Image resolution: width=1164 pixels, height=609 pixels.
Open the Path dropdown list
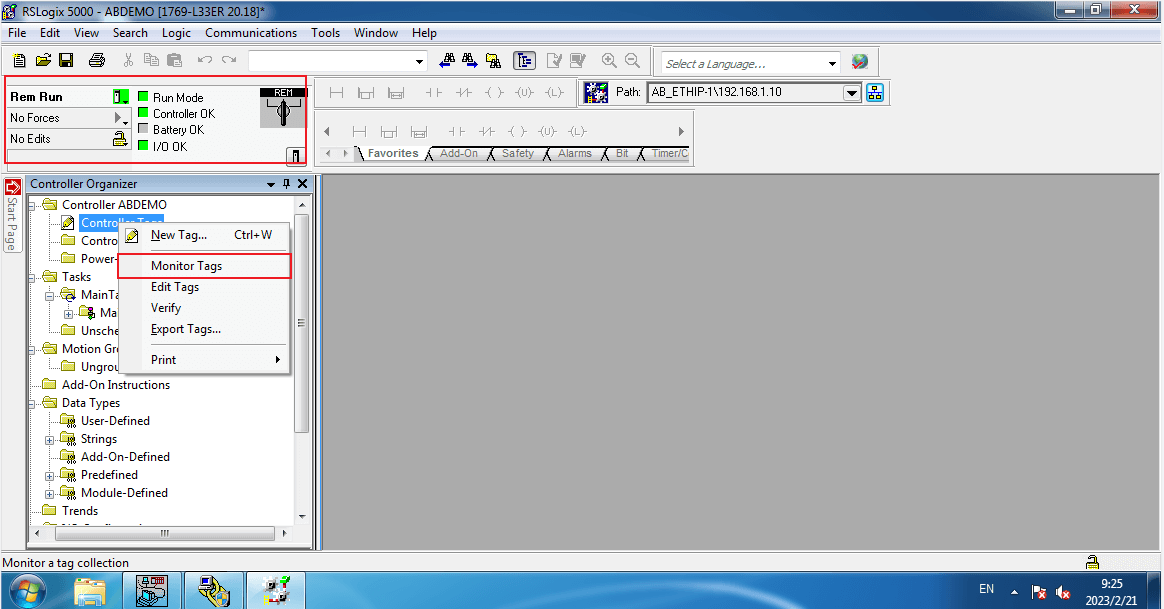(x=852, y=93)
